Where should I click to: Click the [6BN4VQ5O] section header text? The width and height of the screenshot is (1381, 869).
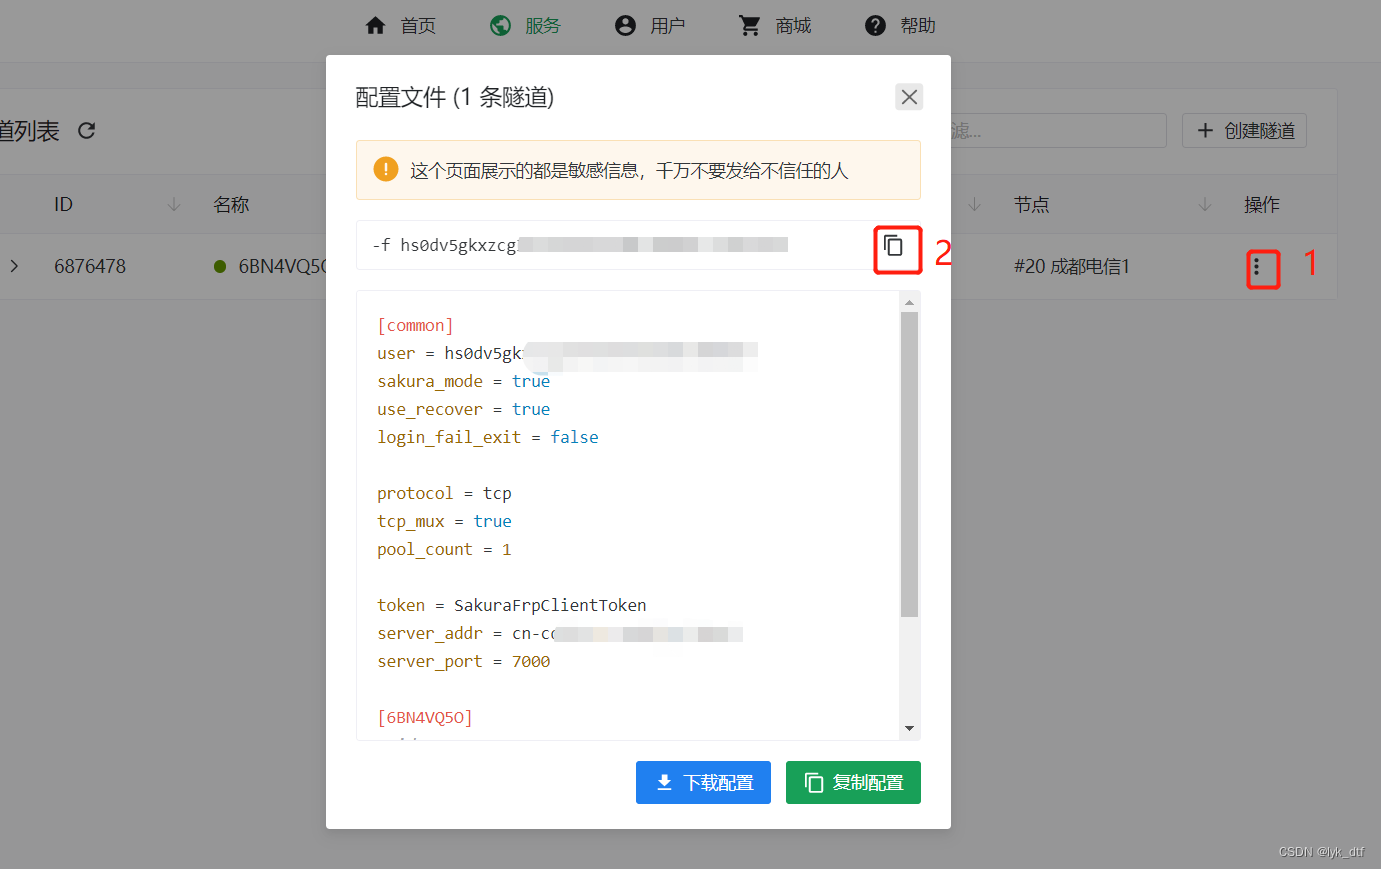click(x=425, y=717)
